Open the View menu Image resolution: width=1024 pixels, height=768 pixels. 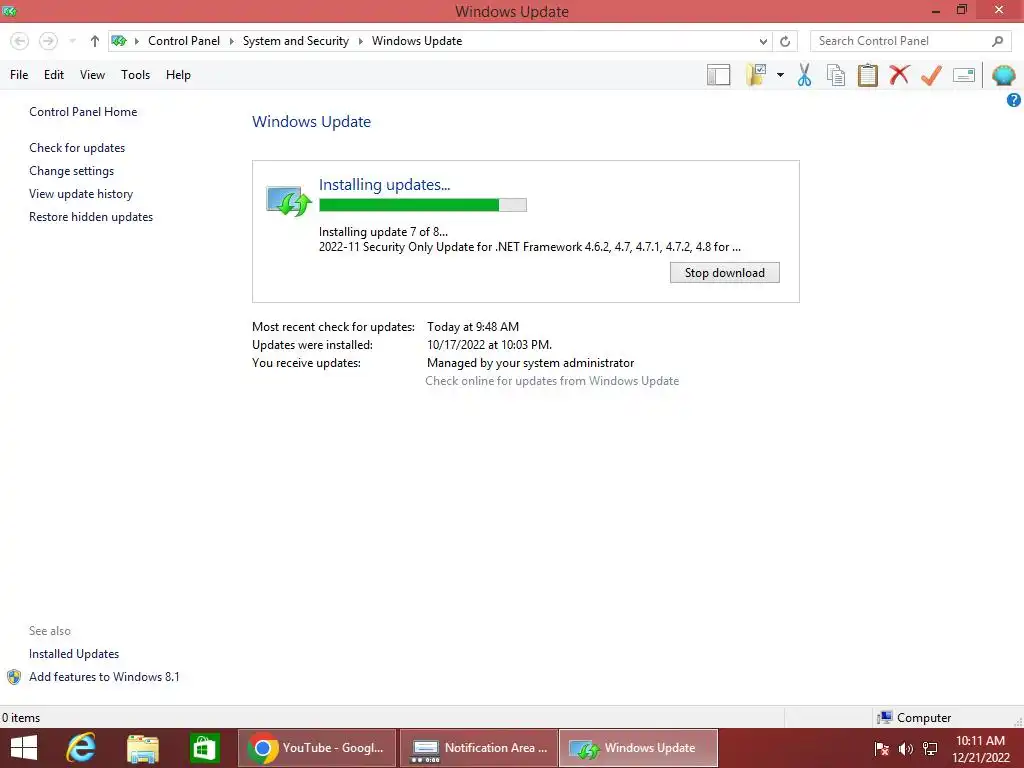[92, 75]
